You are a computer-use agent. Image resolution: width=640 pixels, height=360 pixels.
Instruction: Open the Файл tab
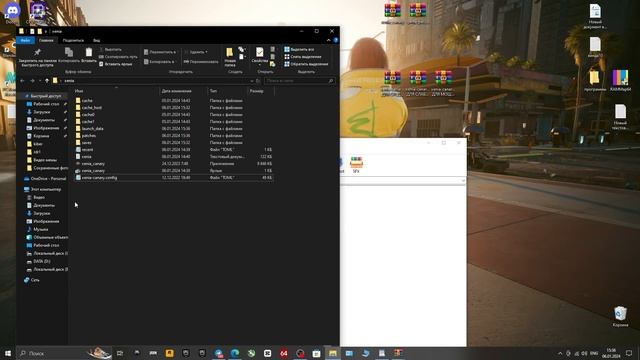[x=25, y=40]
